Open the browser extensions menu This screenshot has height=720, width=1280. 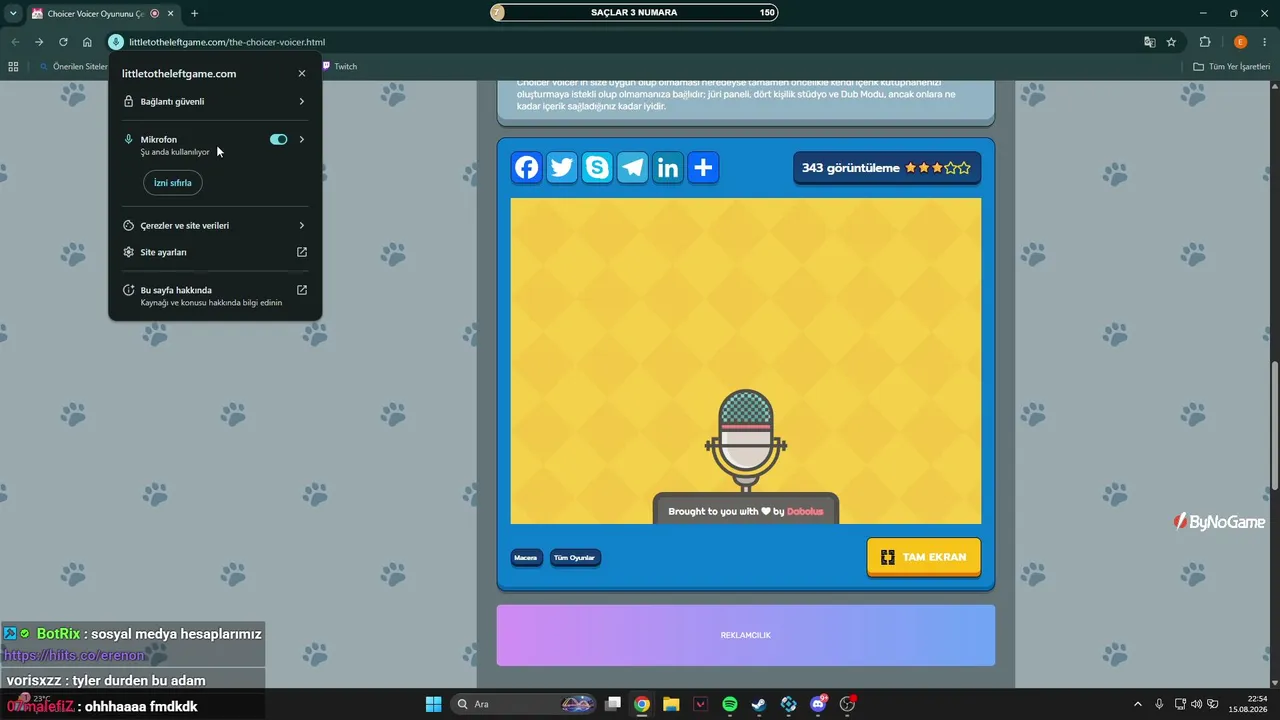coord(1205,42)
